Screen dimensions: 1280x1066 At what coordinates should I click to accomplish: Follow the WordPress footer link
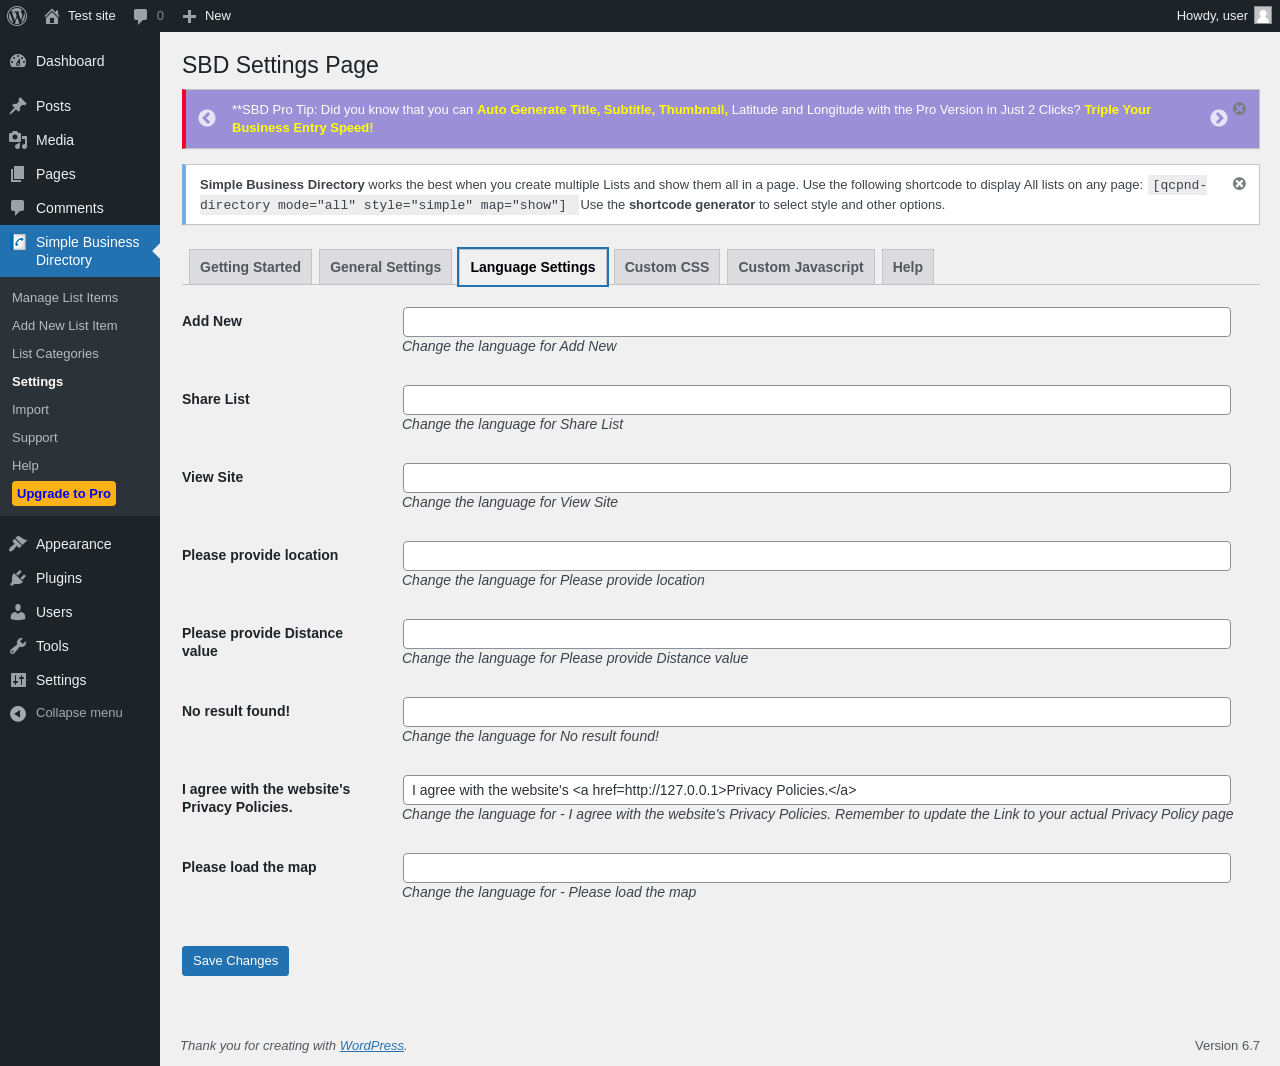coord(372,1046)
